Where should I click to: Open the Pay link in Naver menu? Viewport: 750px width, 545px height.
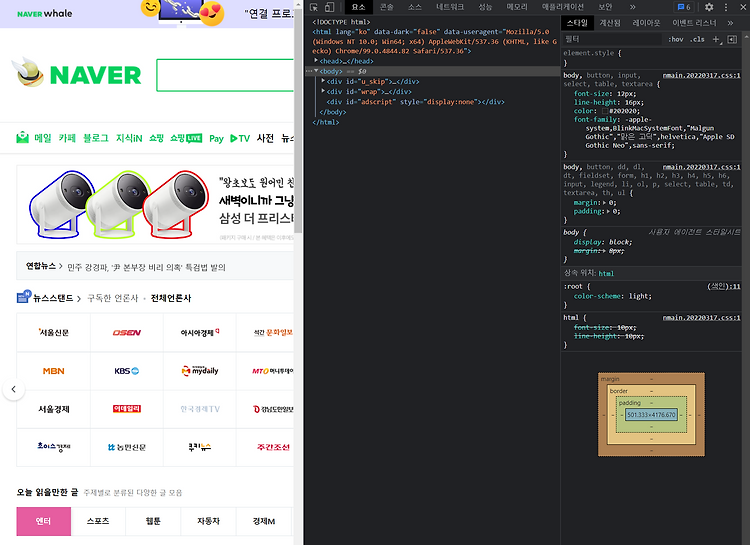tap(216, 139)
